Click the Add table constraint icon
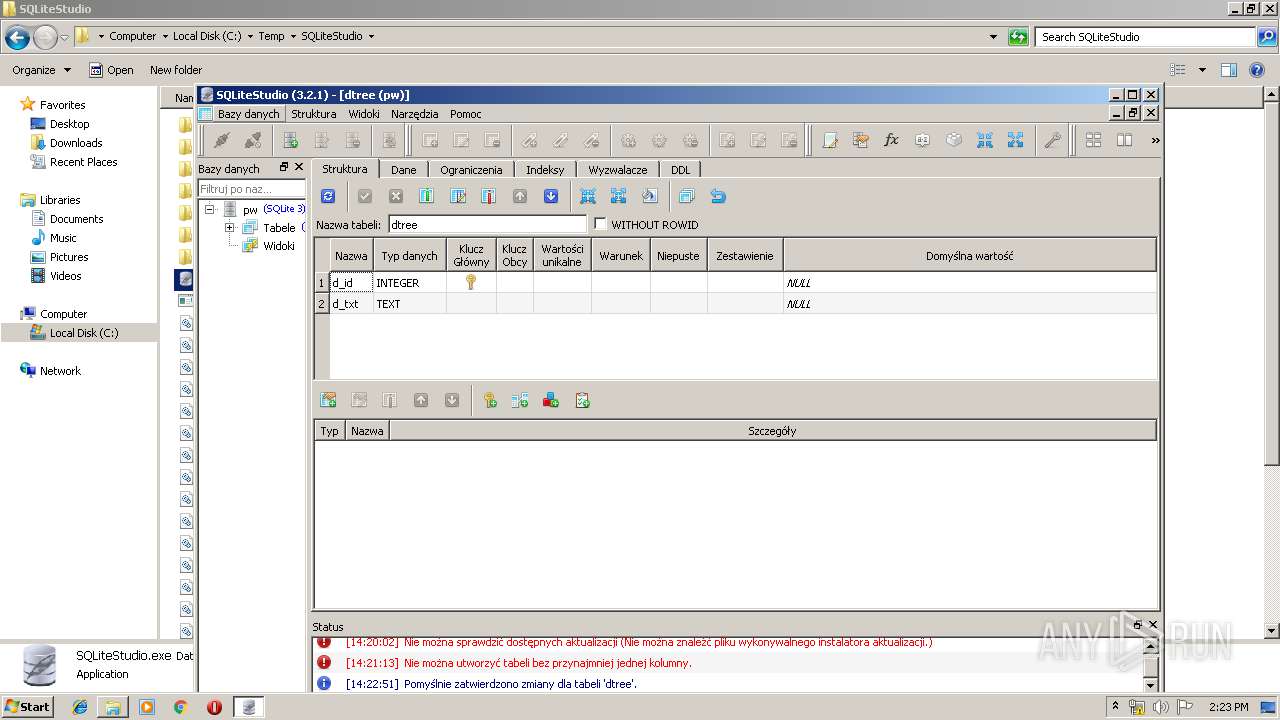 pyautogui.click(x=327, y=400)
